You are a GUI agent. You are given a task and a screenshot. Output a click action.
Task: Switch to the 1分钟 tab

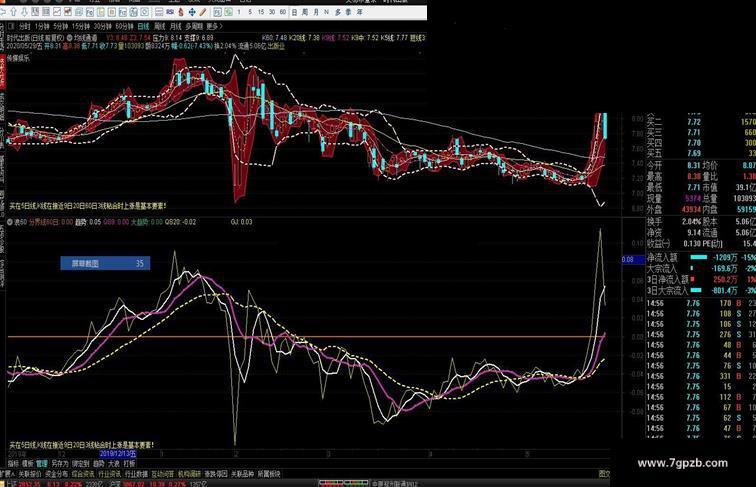42,27
